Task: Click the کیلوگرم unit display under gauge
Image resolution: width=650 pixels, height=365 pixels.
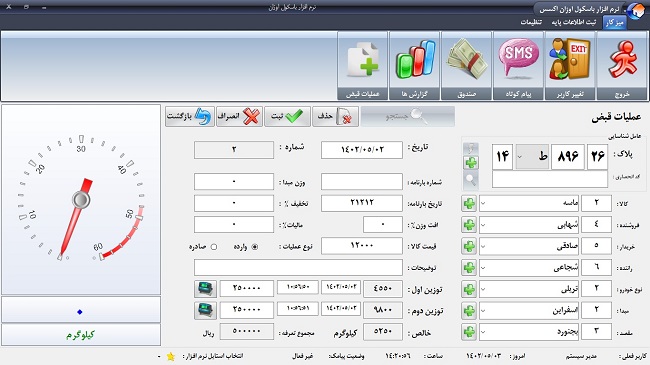Action: 80,335
